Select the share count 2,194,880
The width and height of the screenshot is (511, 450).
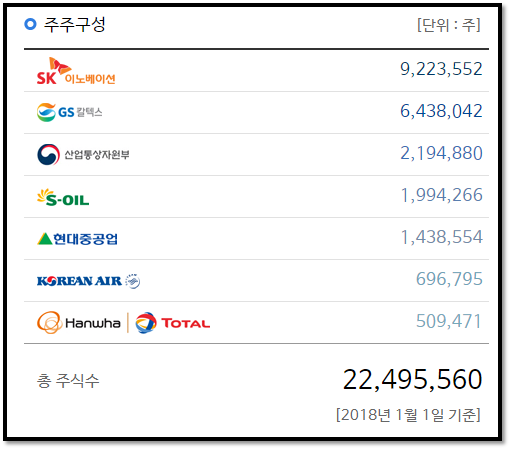click(x=441, y=153)
